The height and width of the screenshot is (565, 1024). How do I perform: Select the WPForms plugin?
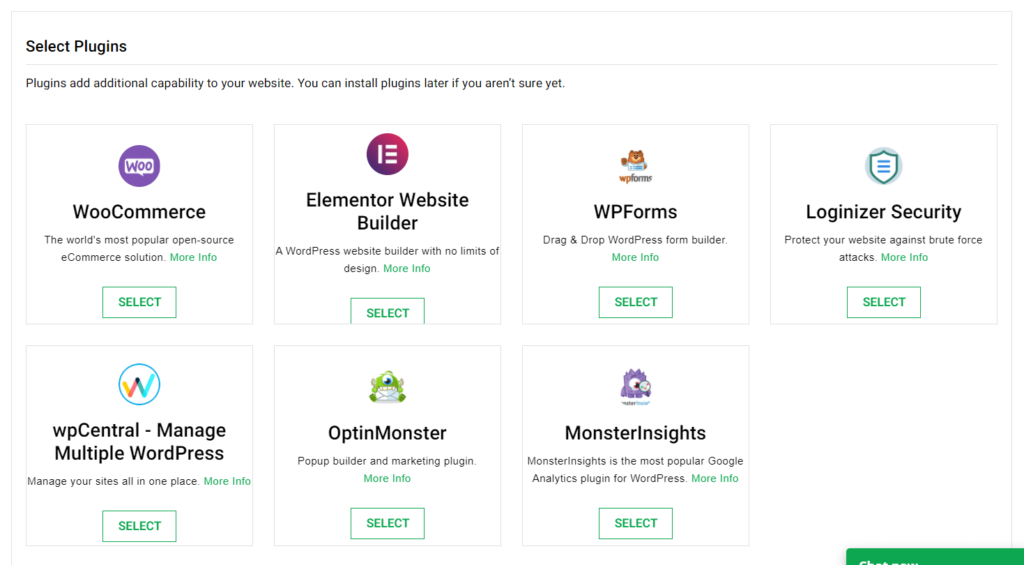[x=635, y=302]
